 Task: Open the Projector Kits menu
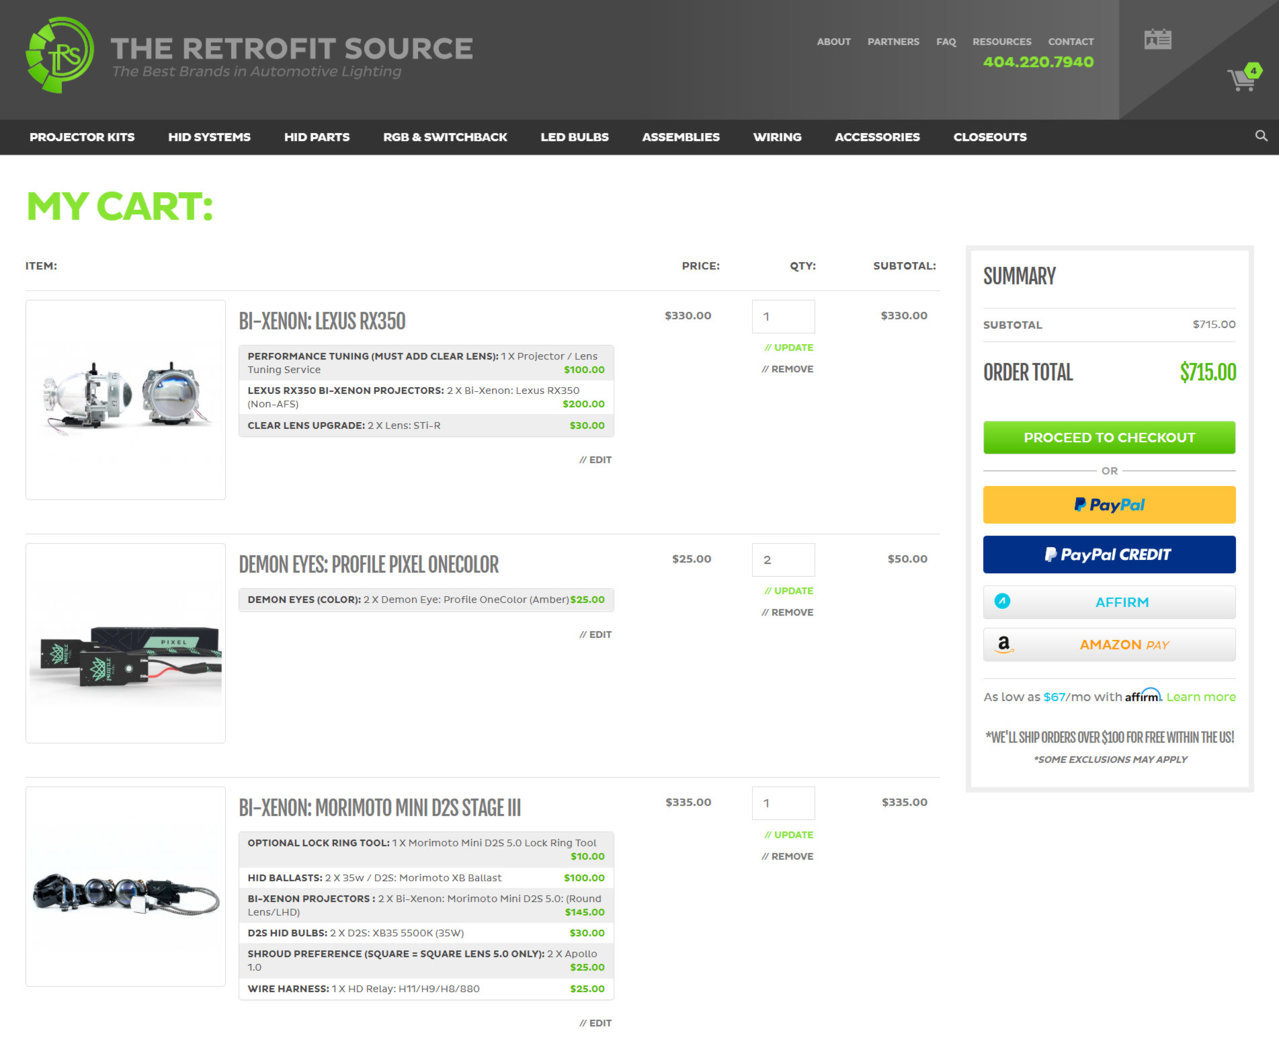point(82,137)
